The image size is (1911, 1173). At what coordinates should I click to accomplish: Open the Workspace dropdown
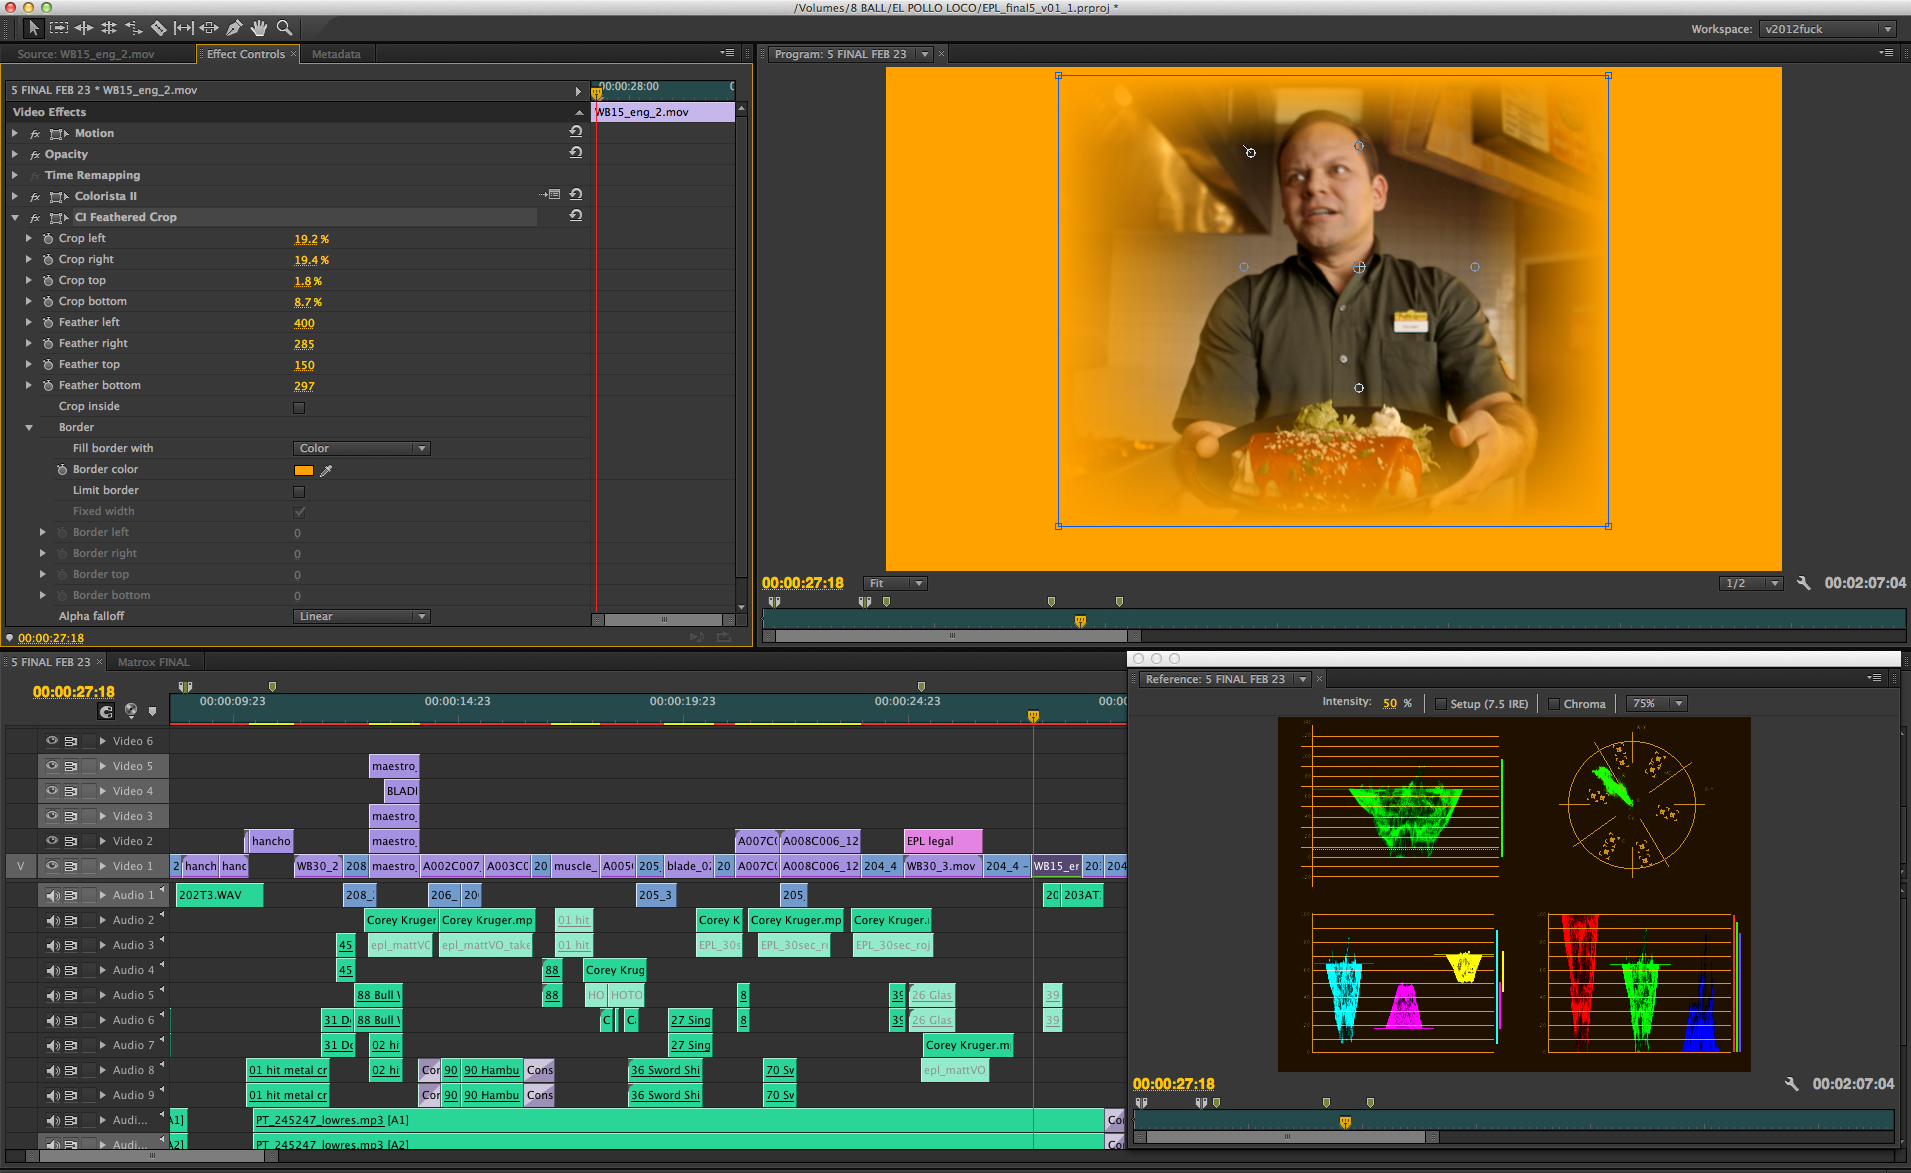[x=1827, y=29]
